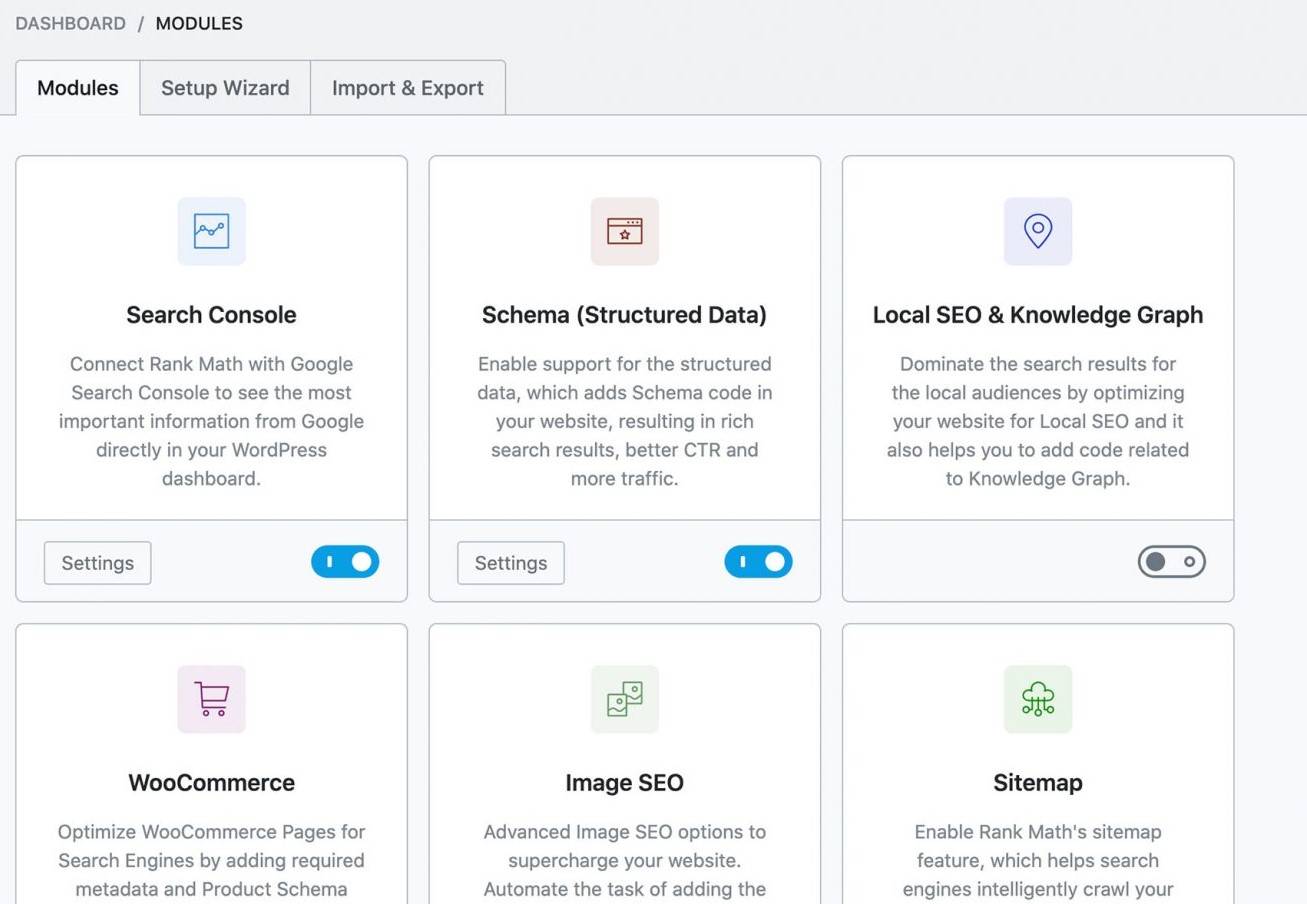This screenshot has height=904, width=1307.
Task: Open Settings for Search Console
Action: coord(97,563)
